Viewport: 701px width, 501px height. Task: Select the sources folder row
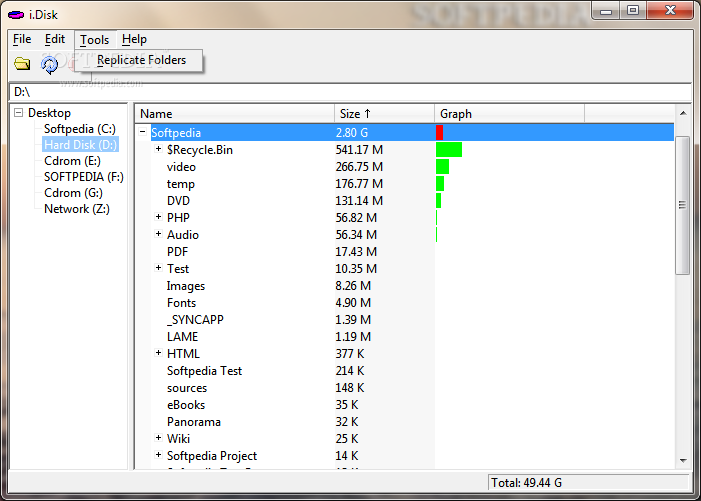point(405,387)
